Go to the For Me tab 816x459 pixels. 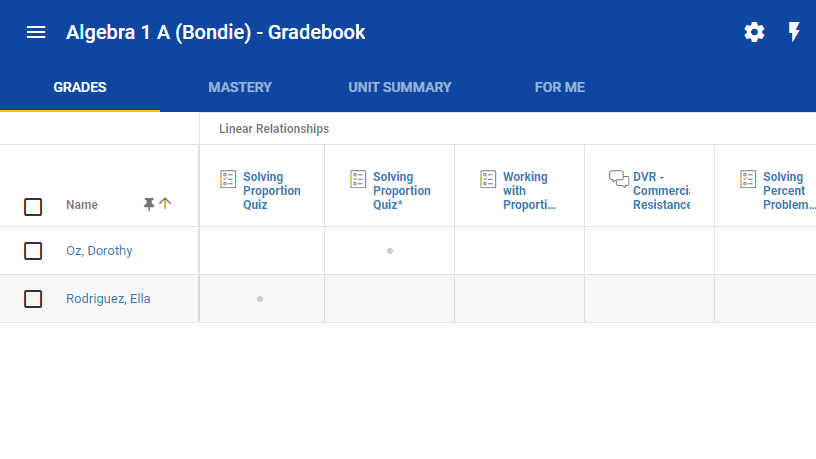coord(560,87)
